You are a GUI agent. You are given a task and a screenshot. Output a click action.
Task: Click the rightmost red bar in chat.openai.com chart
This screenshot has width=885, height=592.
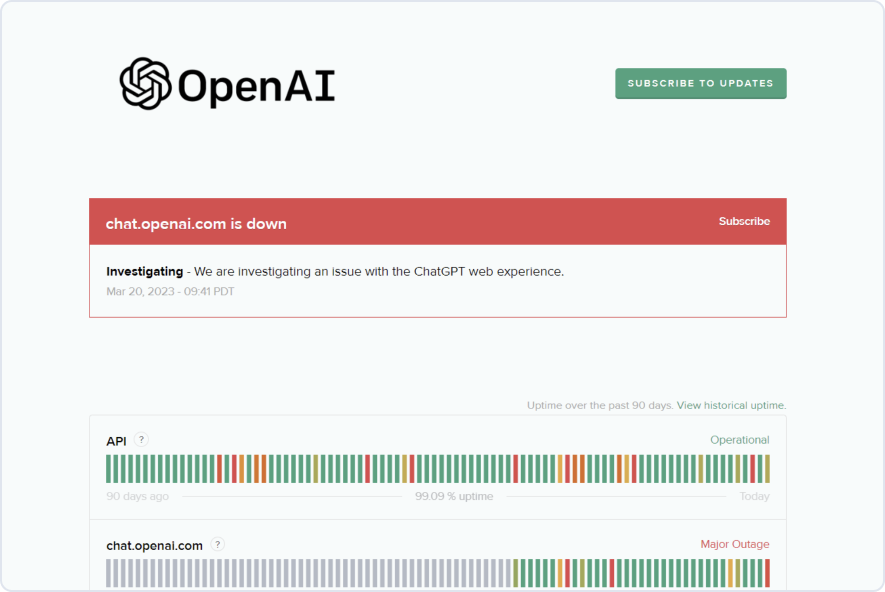point(767,573)
